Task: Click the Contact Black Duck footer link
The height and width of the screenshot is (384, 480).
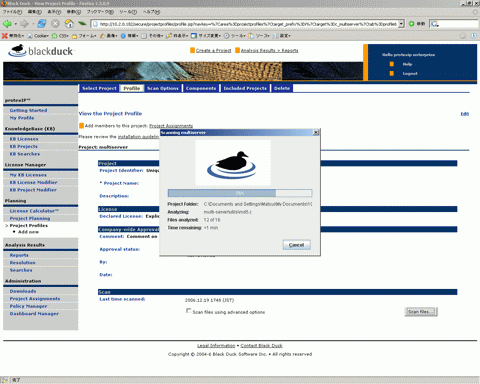Action: 261,345
